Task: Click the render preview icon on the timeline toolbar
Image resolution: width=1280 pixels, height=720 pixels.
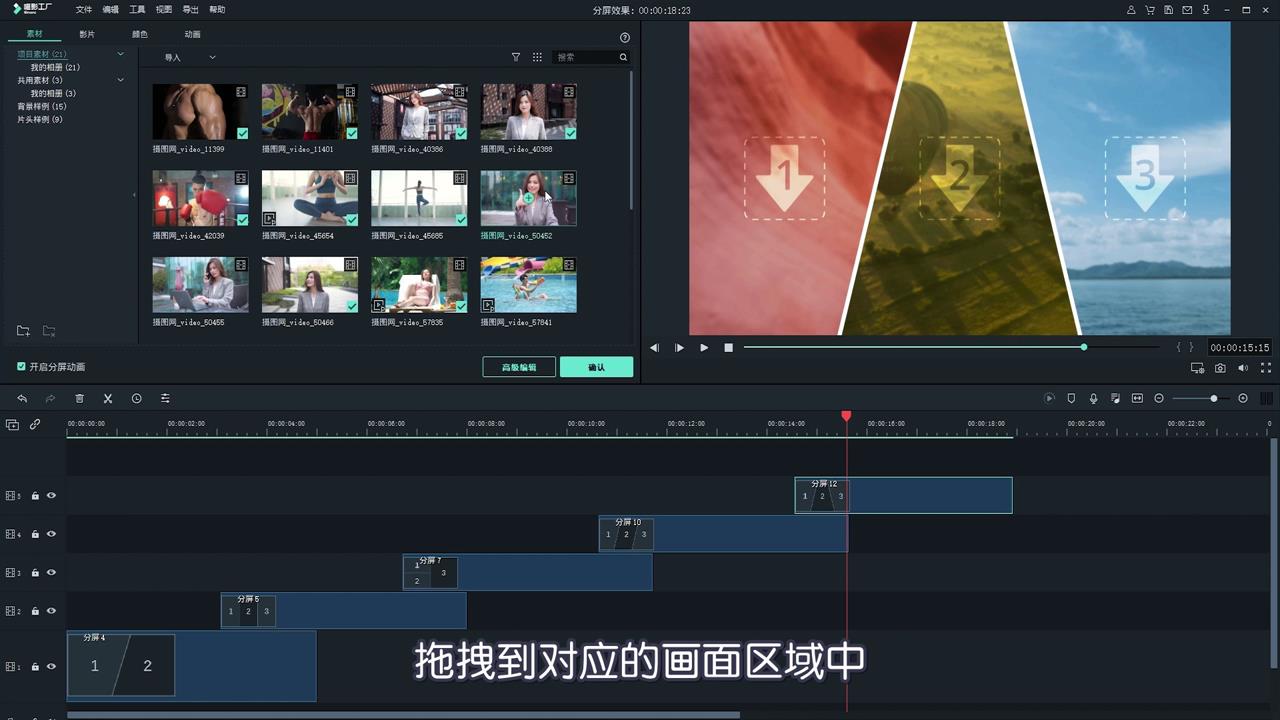Action: (1049, 398)
